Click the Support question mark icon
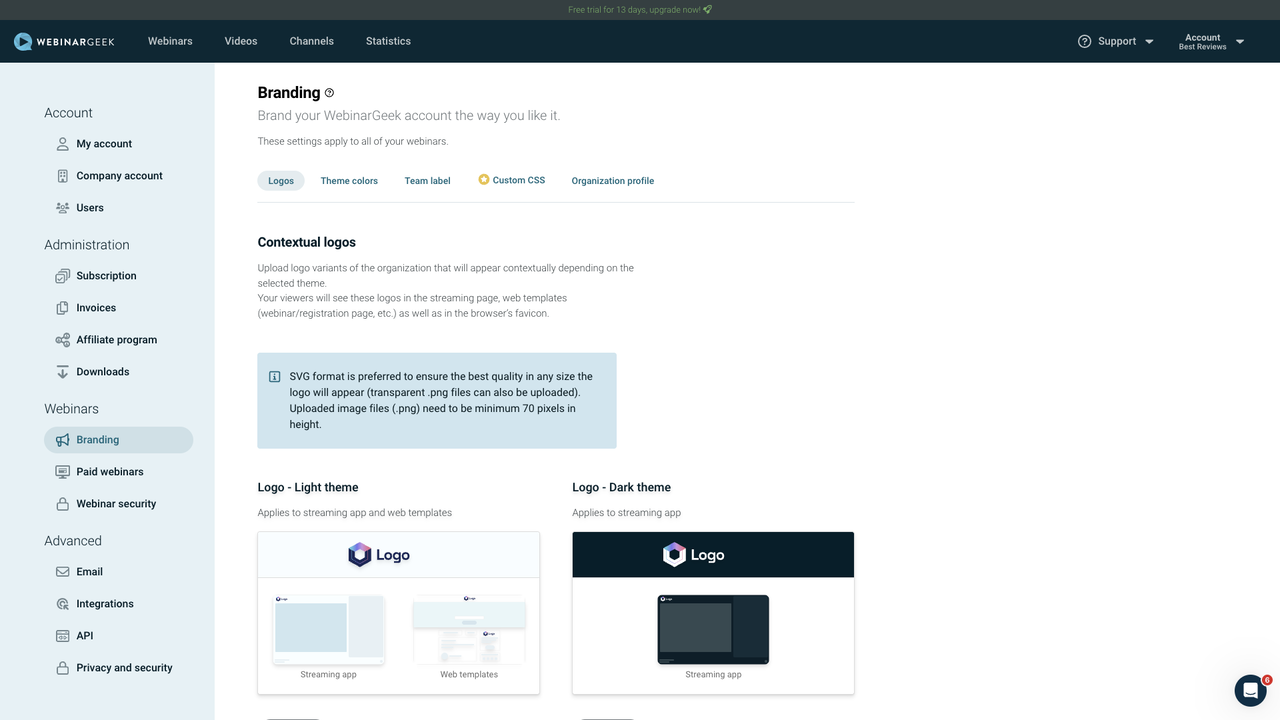Viewport: 1280px width, 720px height. 1084,41
